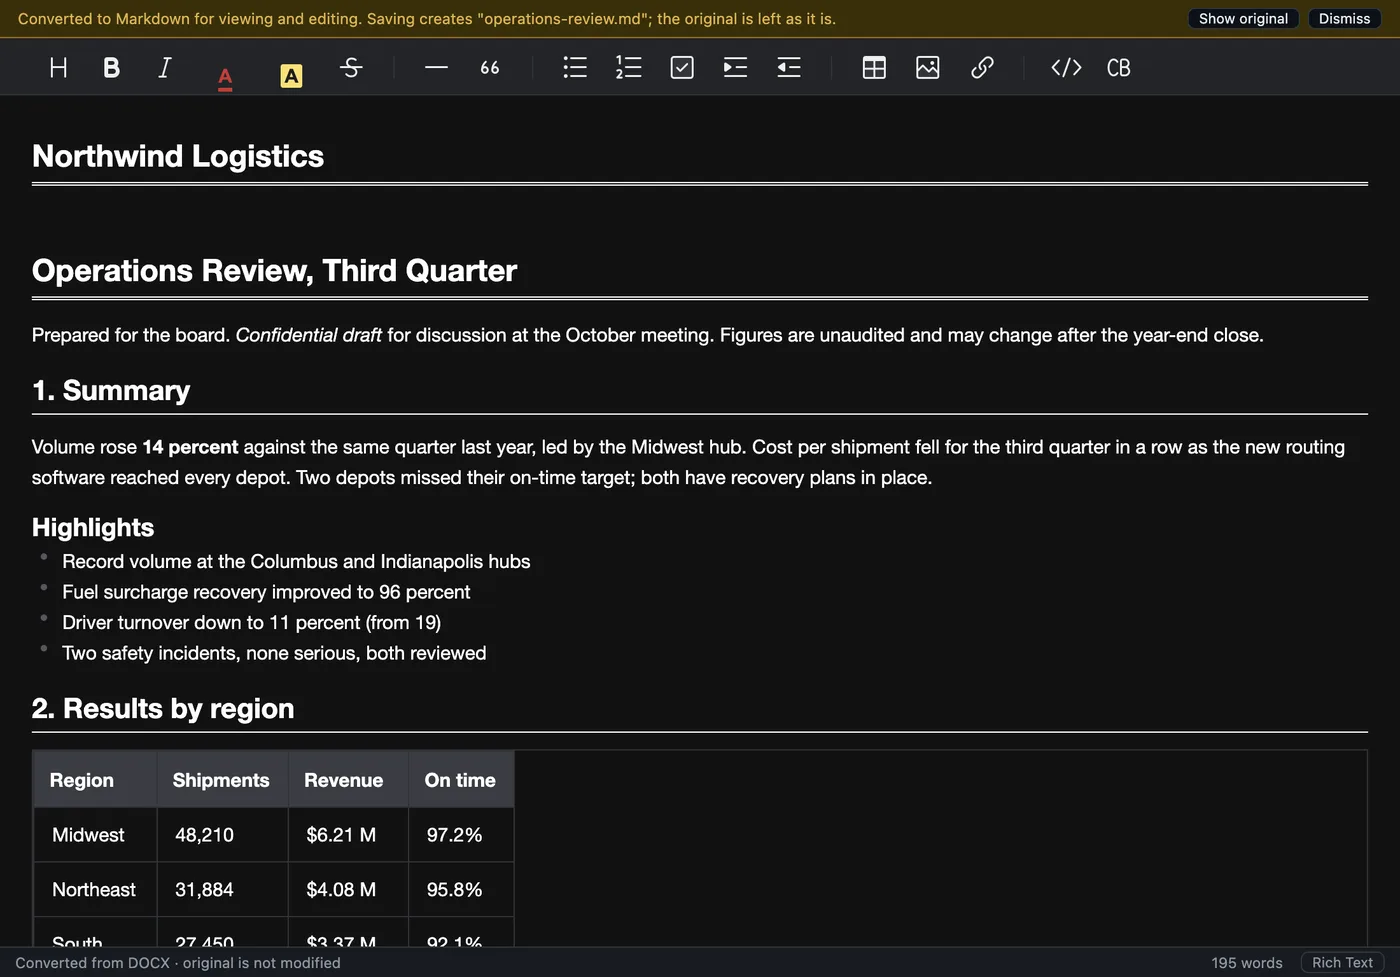Image resolution: width=1400 pixels, height=977 pixels.
Task: Click the Northeast table cell
Action: [x=96, y=890]
